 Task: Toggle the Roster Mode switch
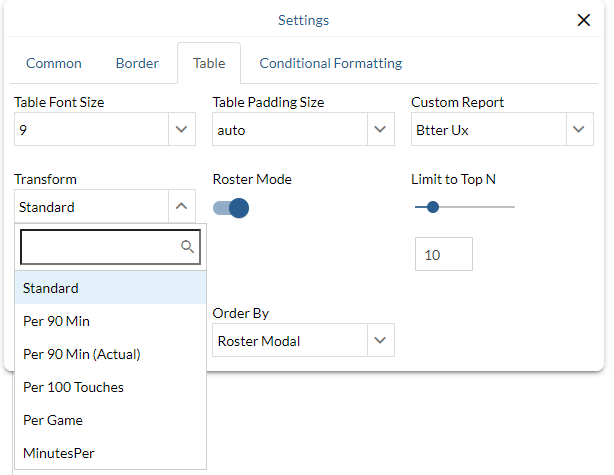click(x=230, y=208)
